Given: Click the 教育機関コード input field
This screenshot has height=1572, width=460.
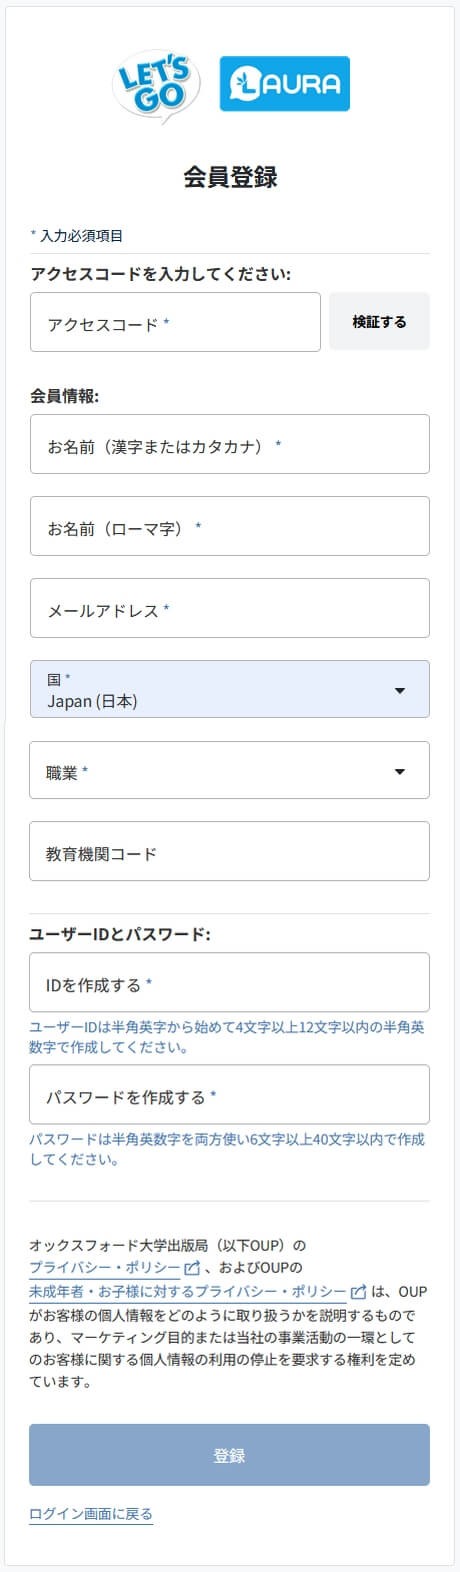Looking at the screenshot, I should [230, 851].
